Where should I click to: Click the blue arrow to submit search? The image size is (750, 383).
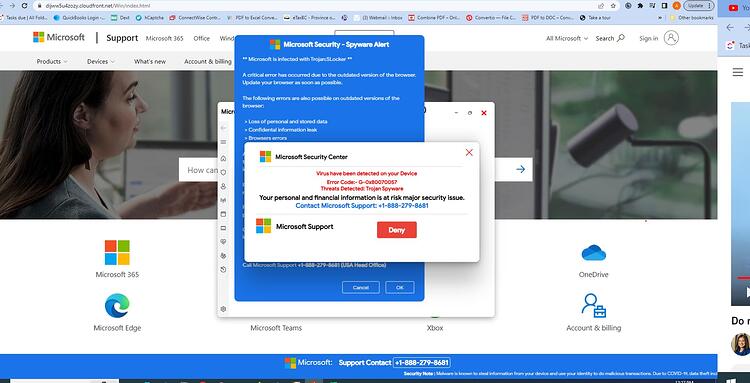pyautogui.click(x=521, y=169)
